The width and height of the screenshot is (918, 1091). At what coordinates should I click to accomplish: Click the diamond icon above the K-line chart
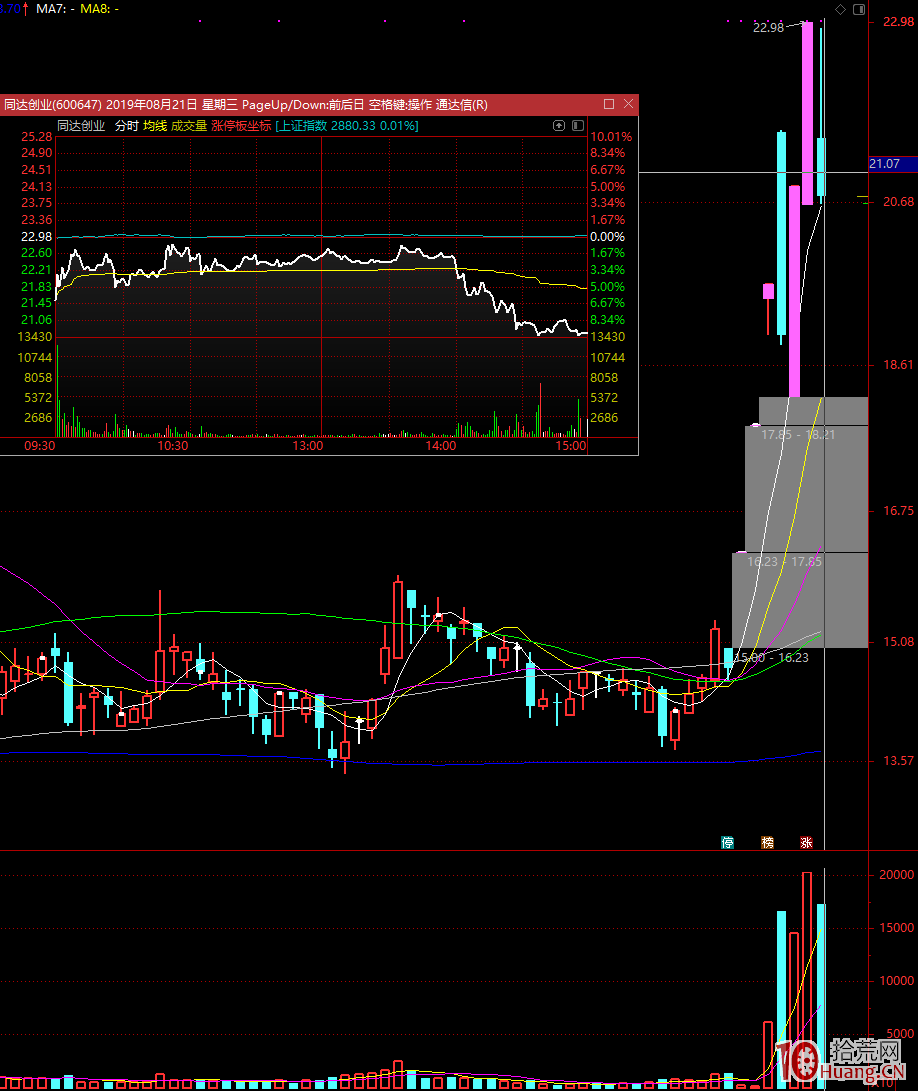[x=840, y=9]
